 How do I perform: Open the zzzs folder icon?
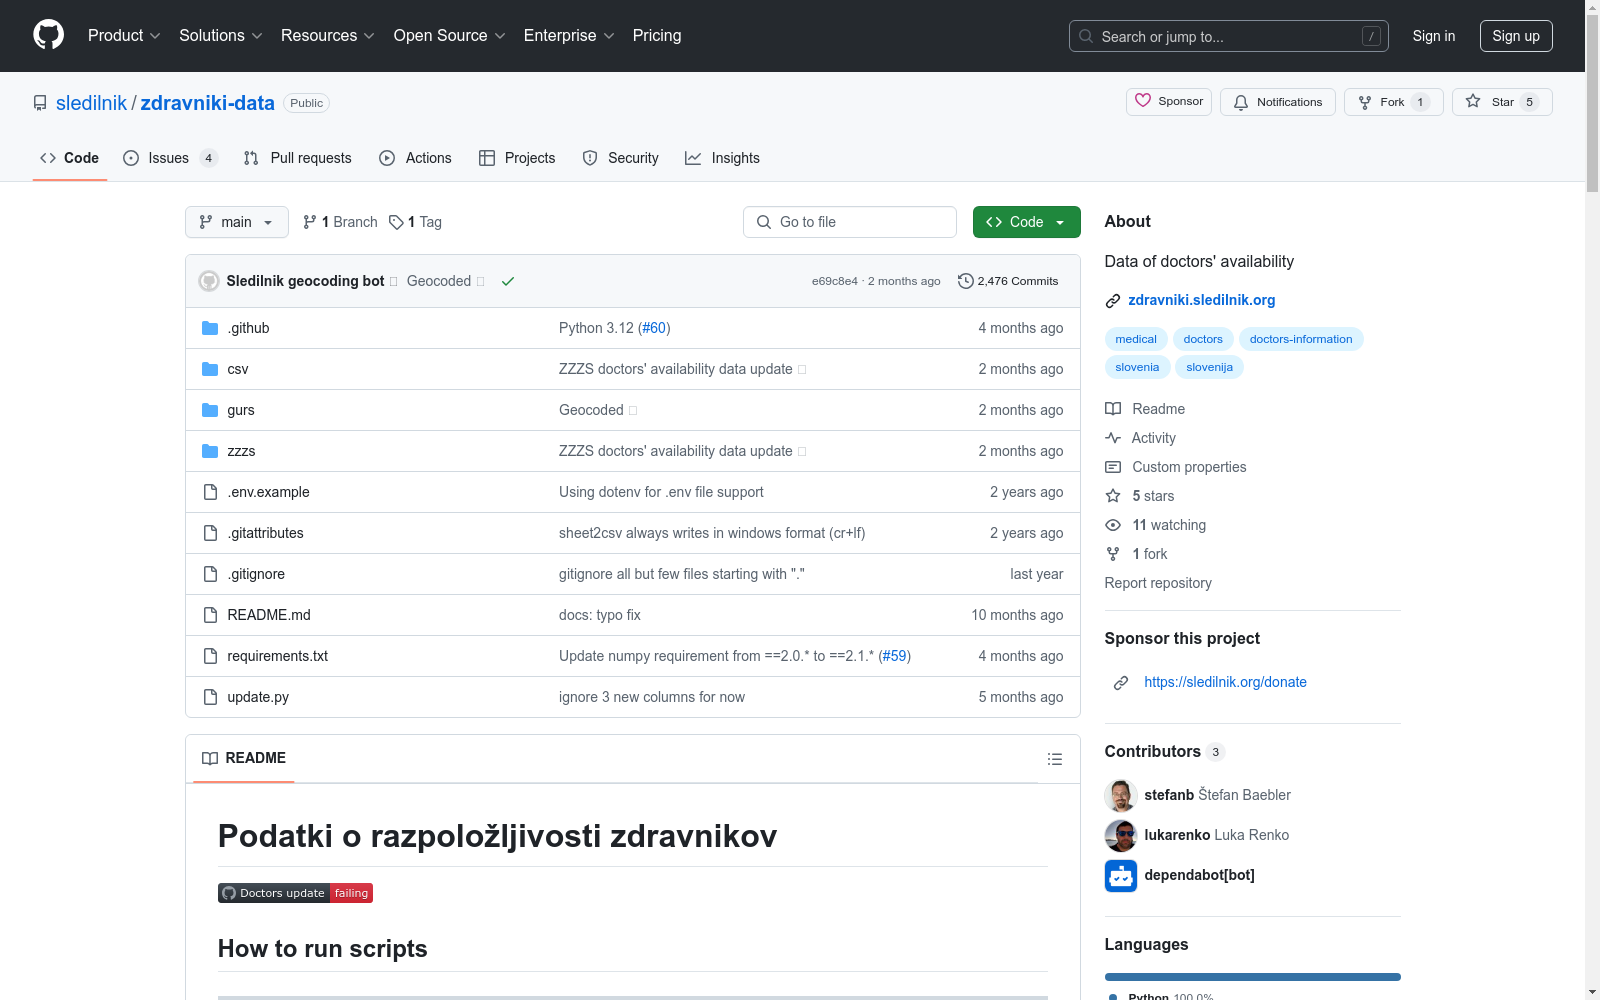(210, 451)
